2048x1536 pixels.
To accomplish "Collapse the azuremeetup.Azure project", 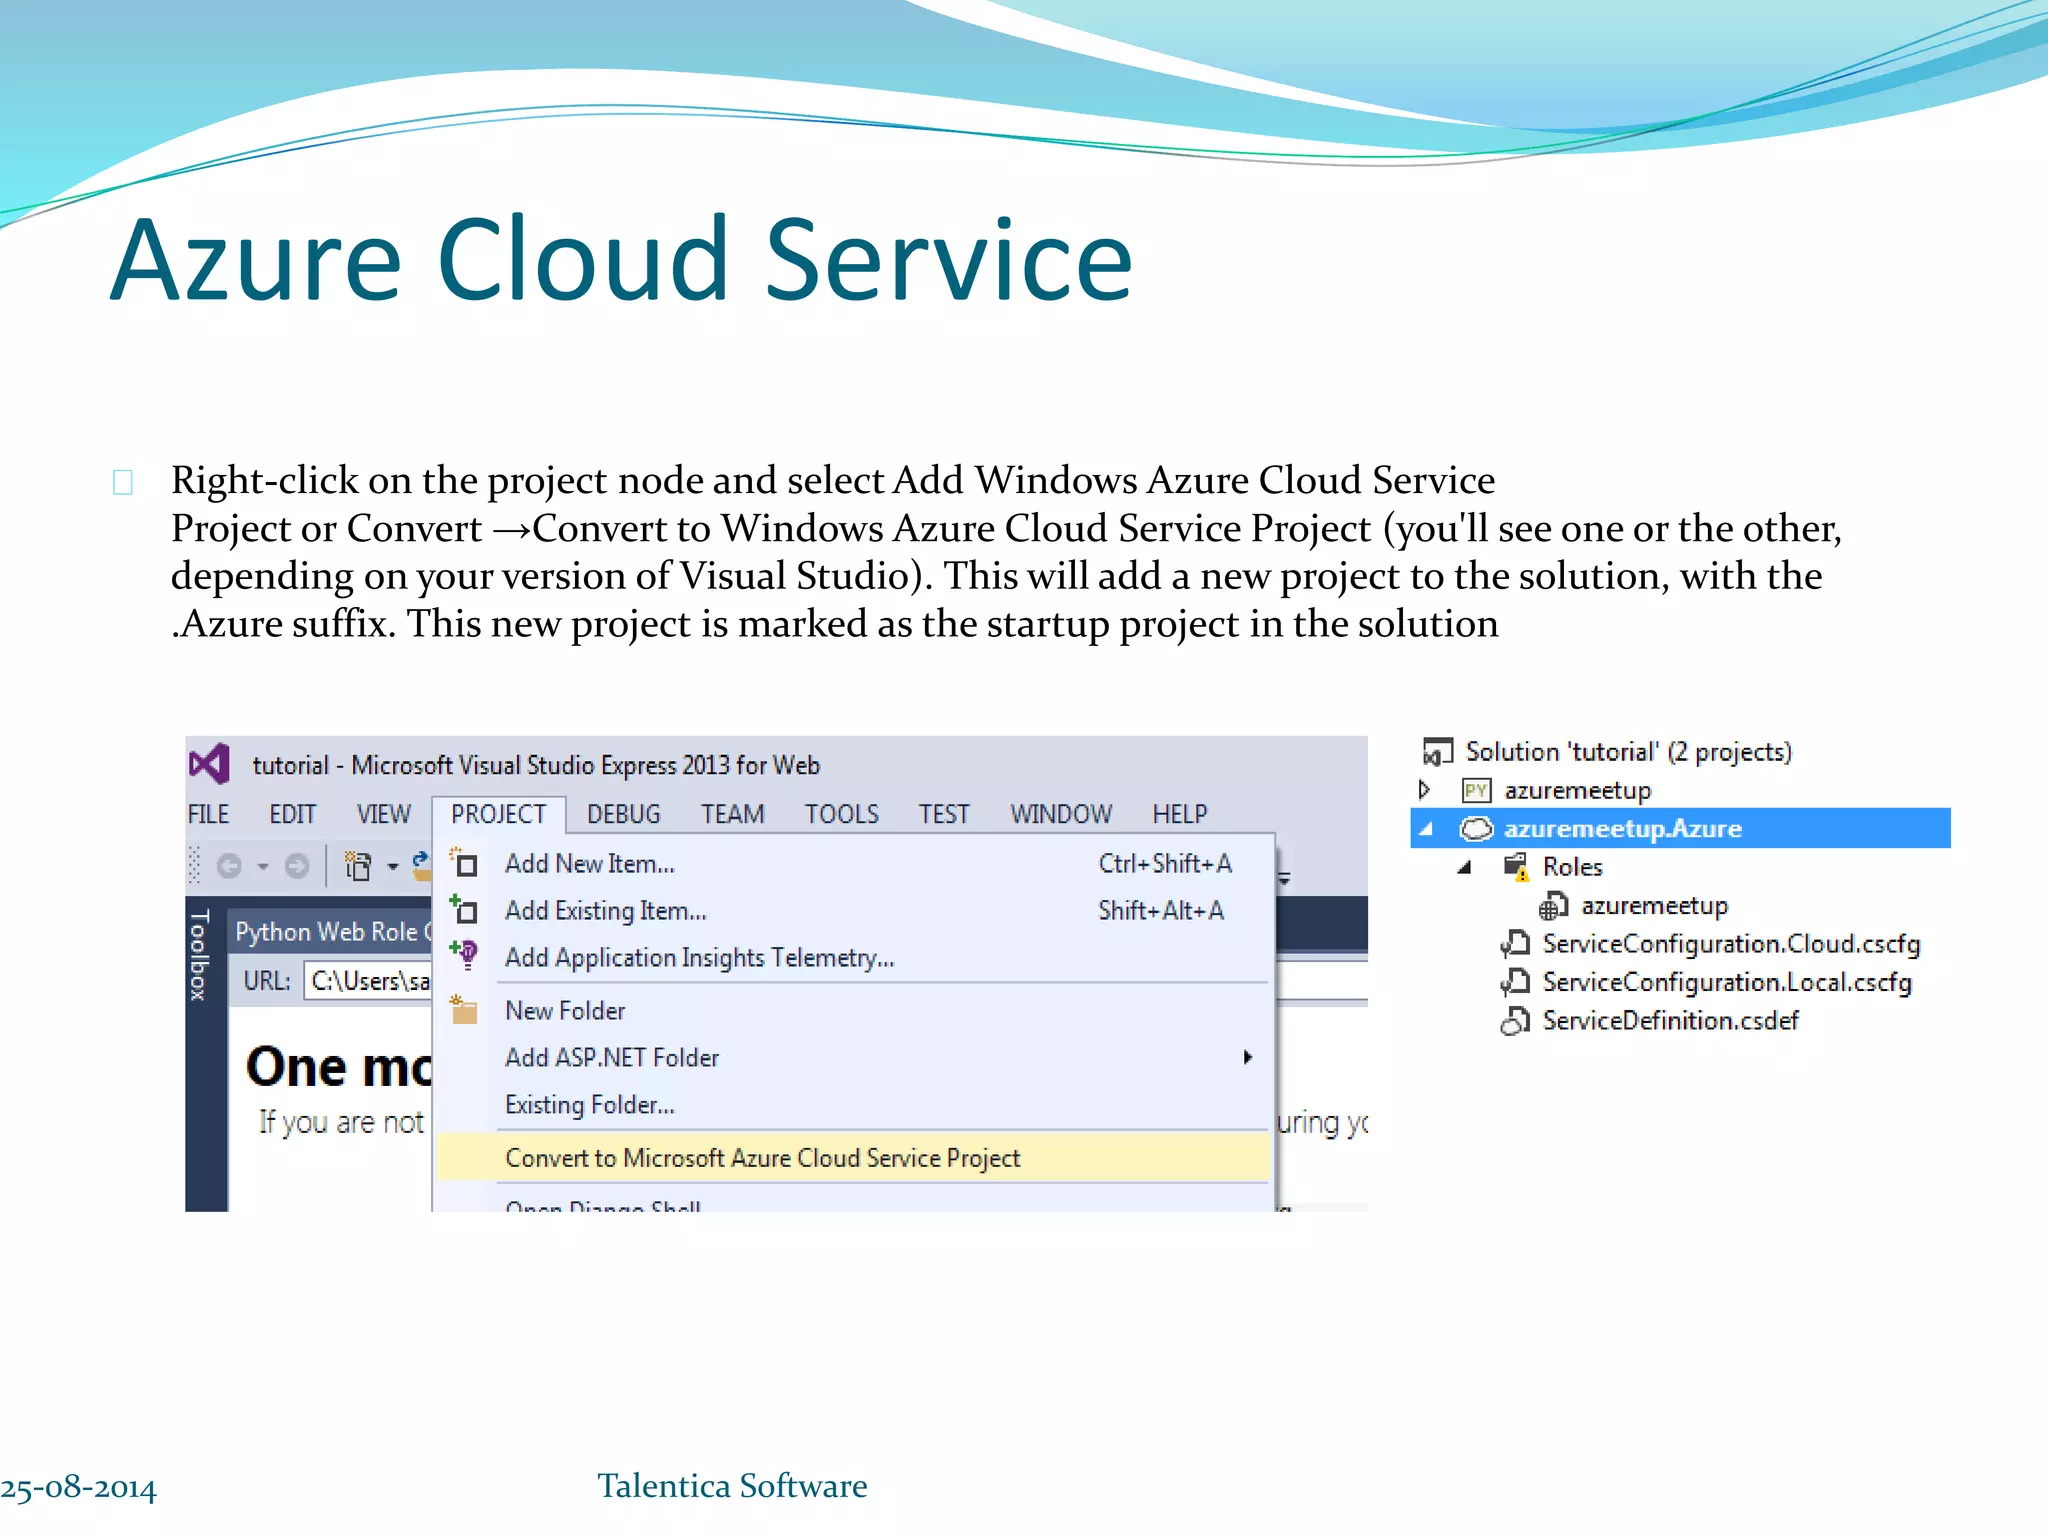I will point(1427,829).
